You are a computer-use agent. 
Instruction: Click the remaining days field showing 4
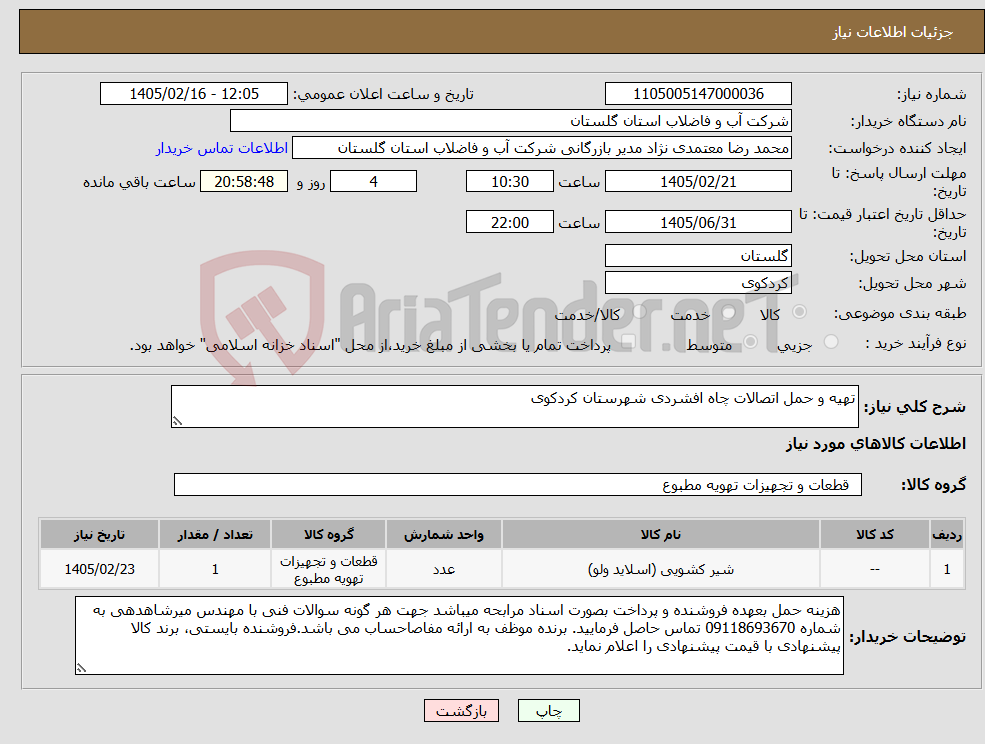click(373, 182)
